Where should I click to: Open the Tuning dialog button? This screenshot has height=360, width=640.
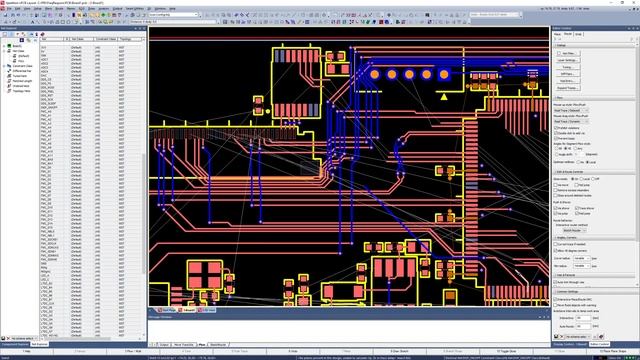568,67
